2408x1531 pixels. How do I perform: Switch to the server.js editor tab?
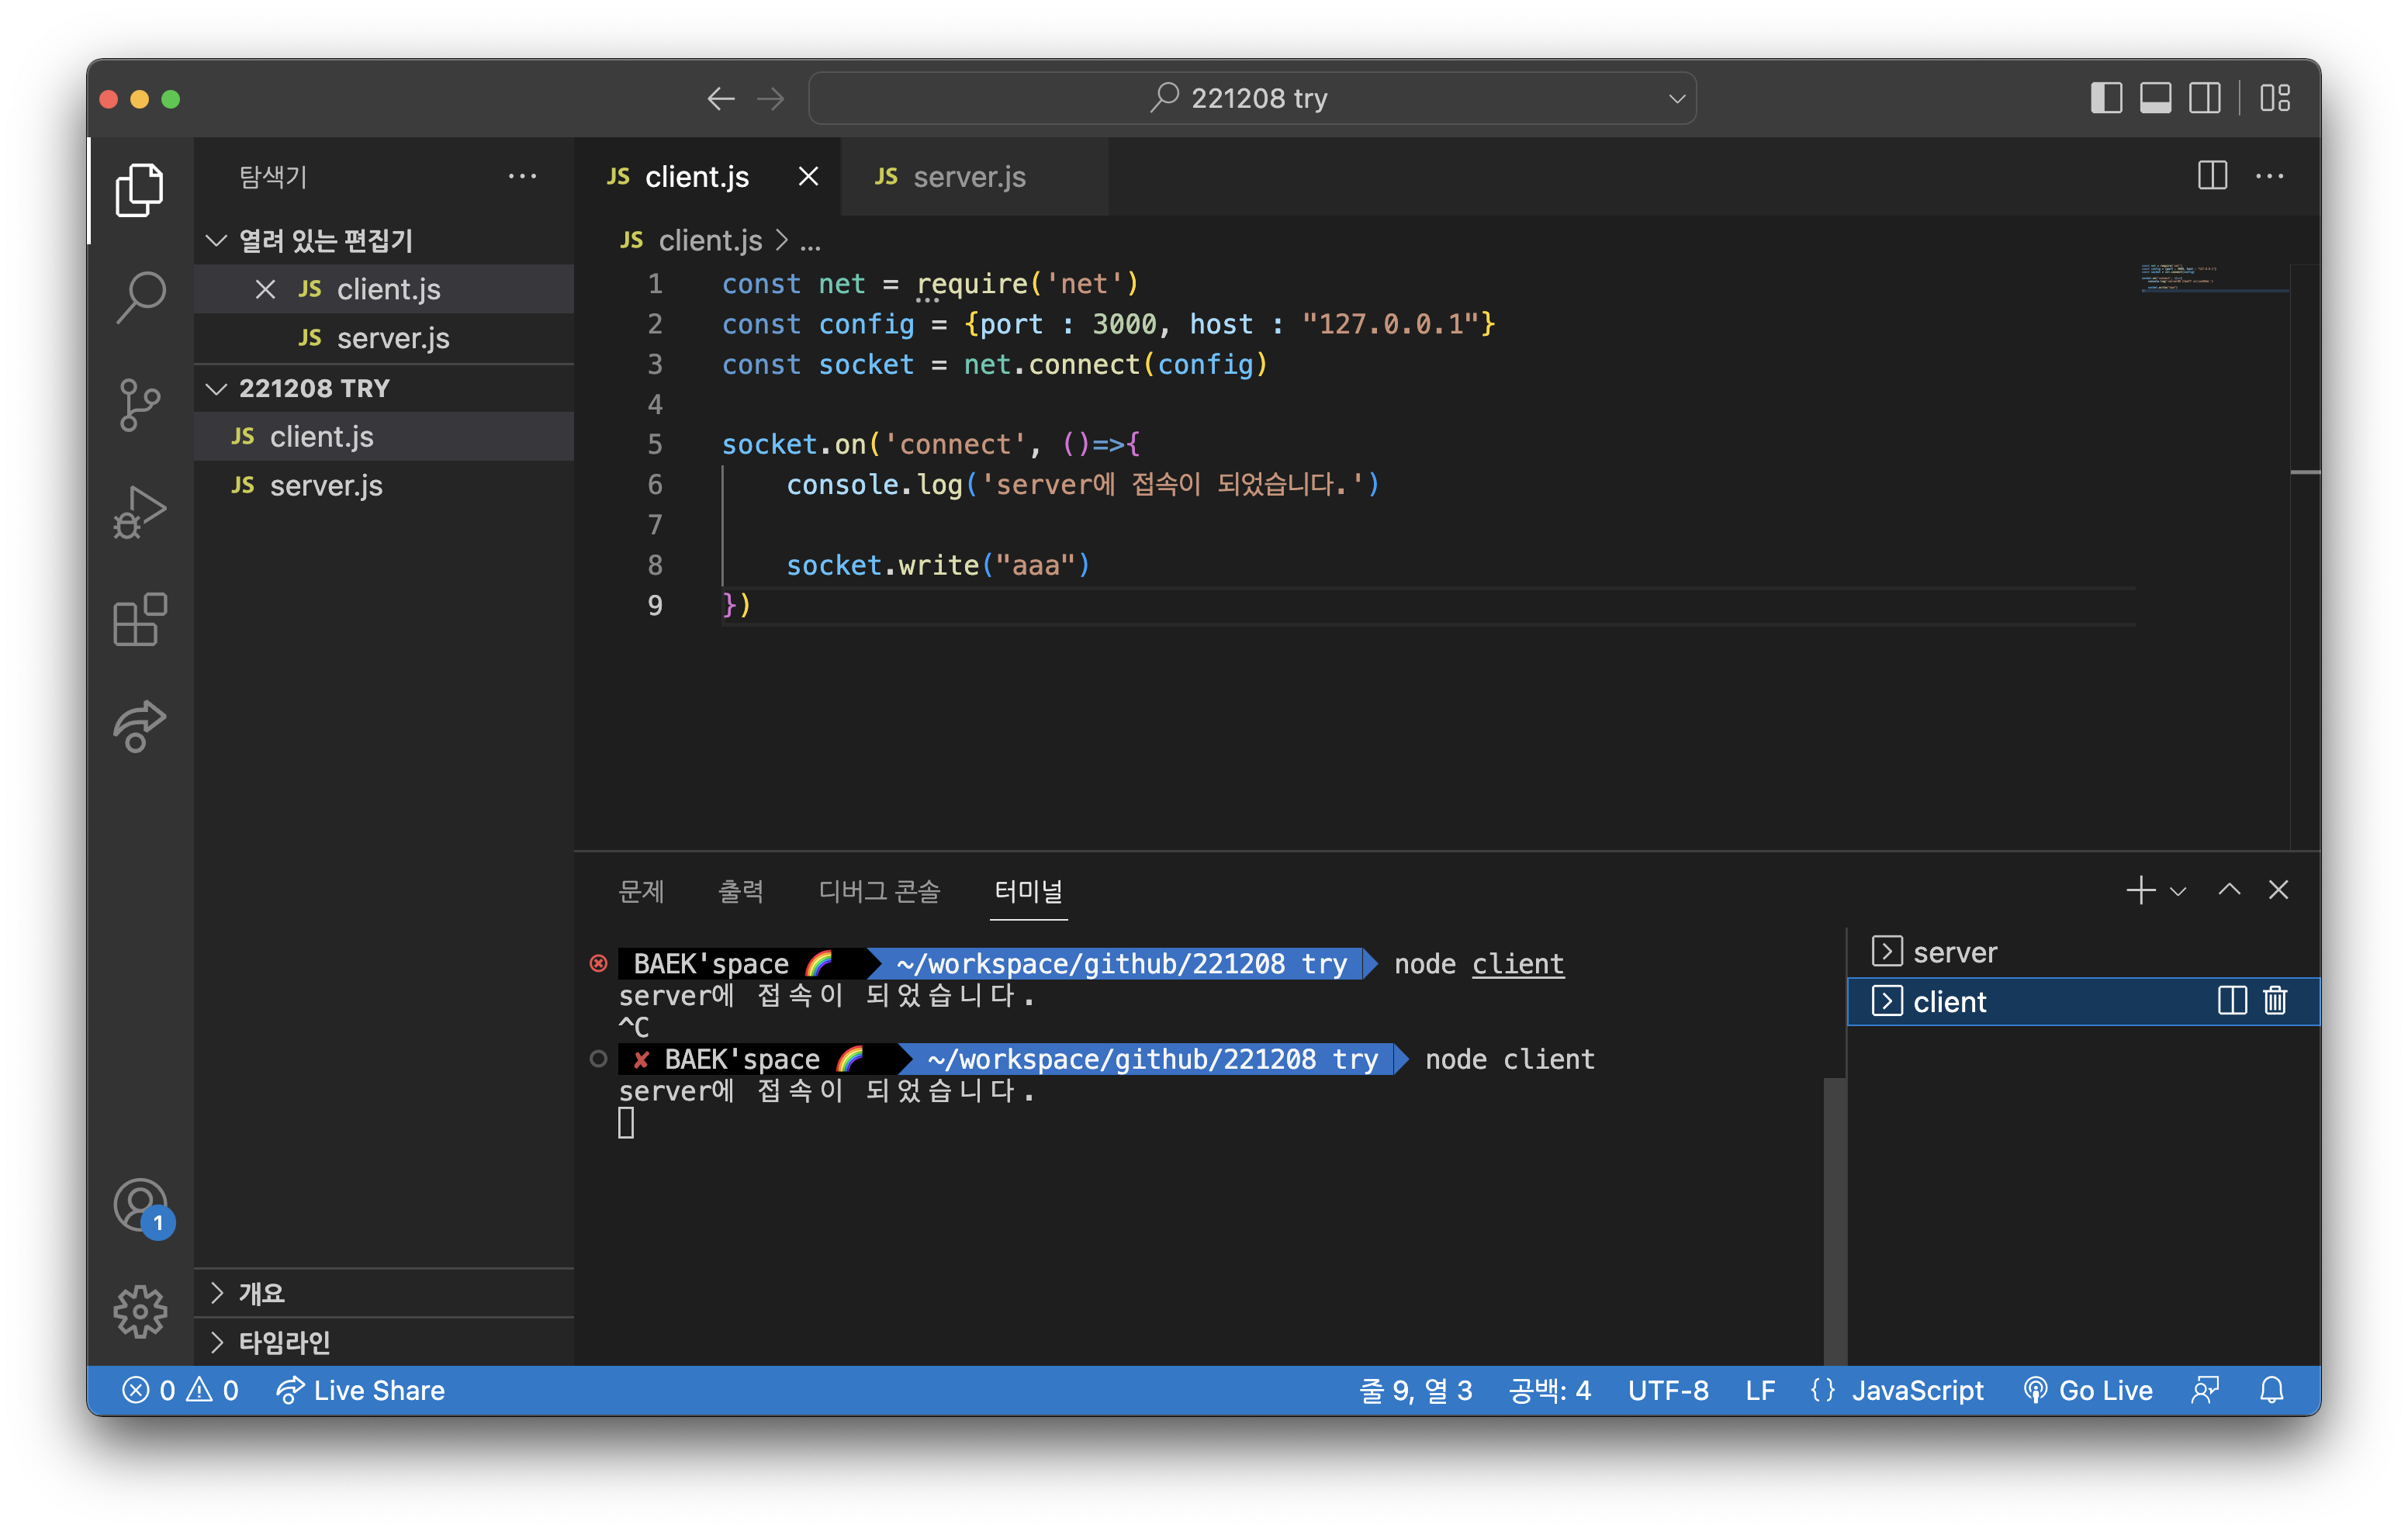pyautogui.click(x=968, y=177)
